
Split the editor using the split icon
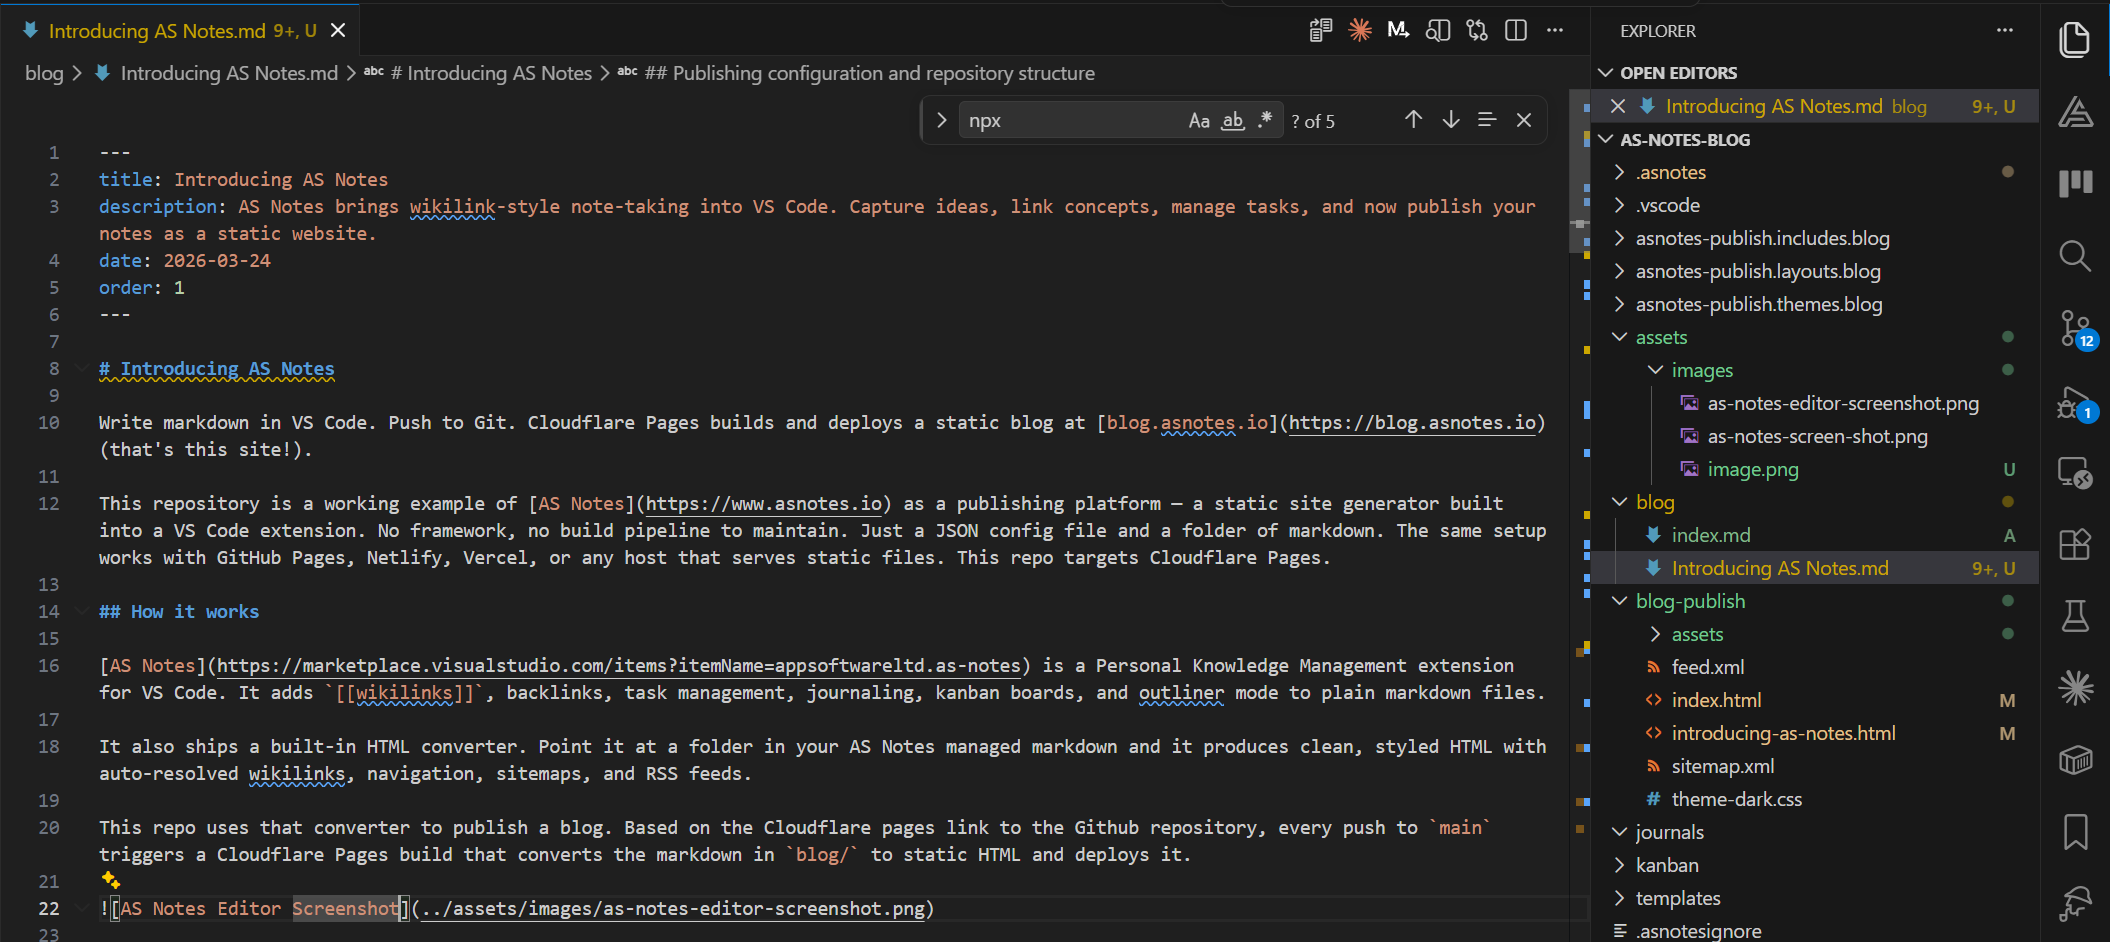click(x=1516, y=30)
